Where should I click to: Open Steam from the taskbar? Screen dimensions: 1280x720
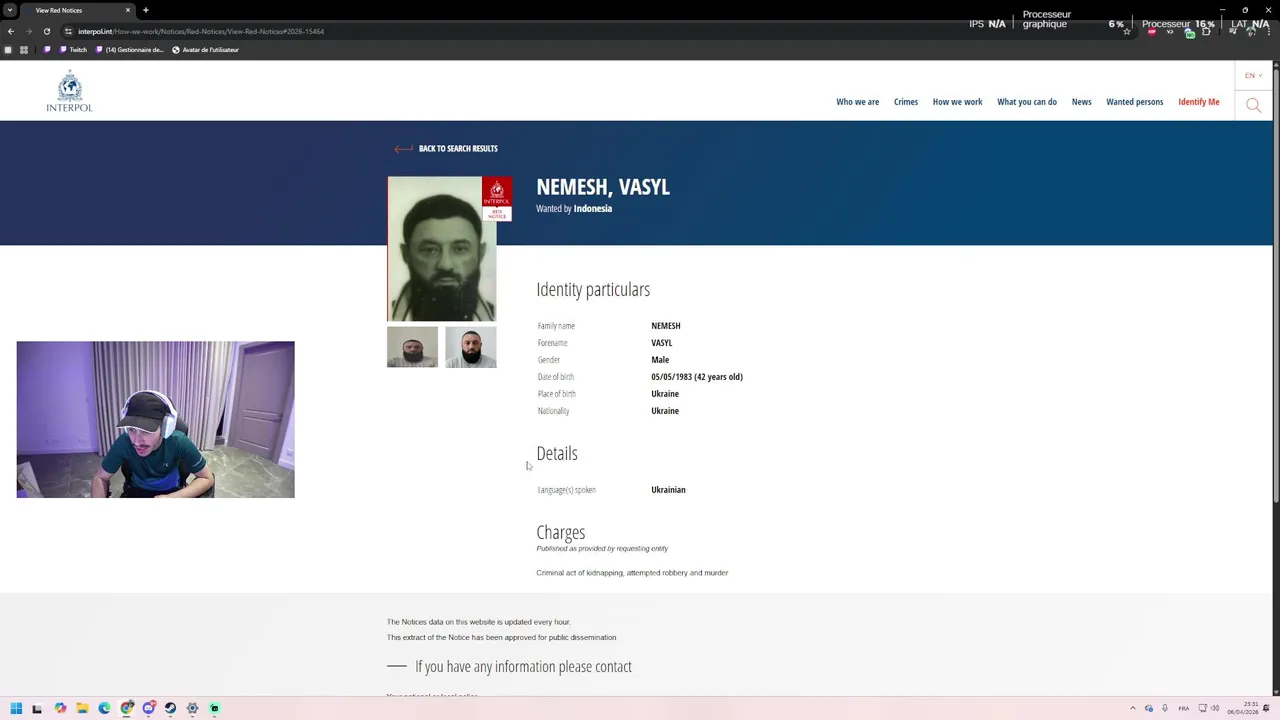(x=170, y=708)
